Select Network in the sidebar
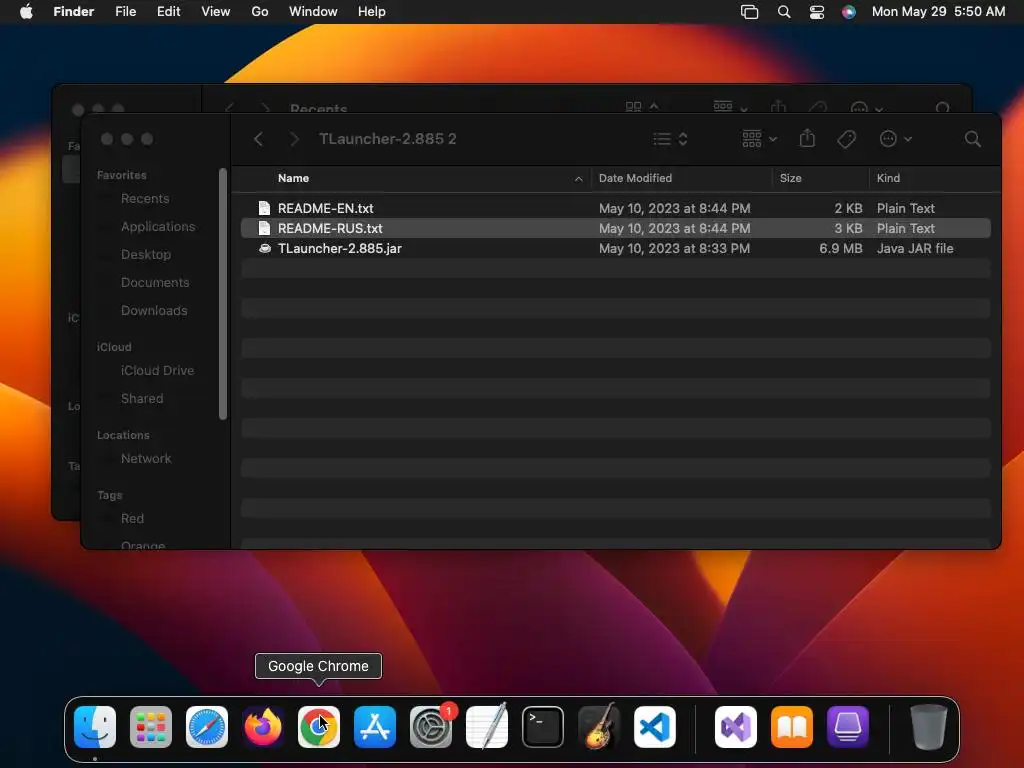The width and height of the screenshot is (1024, 768). 146,459
